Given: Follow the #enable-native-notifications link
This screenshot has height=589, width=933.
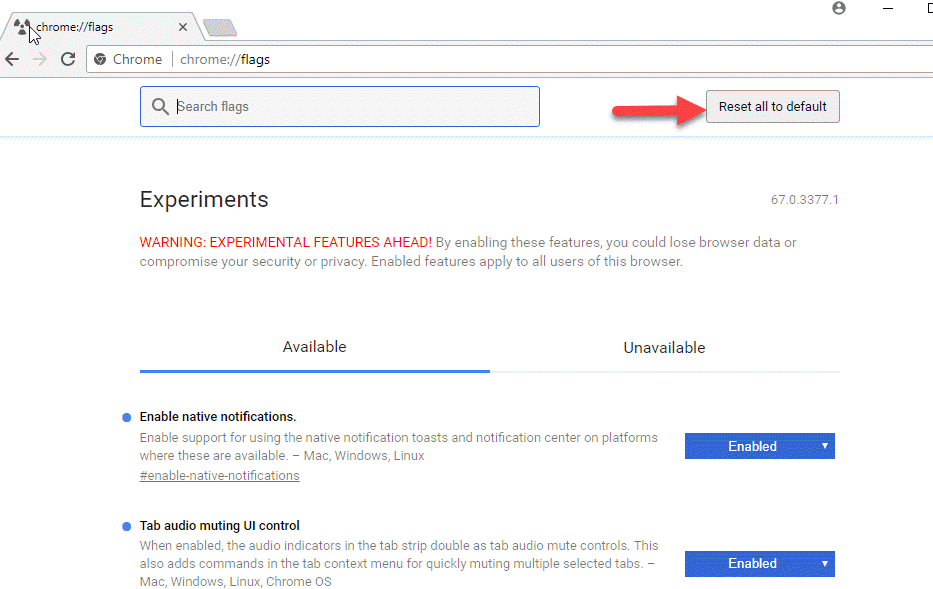Looking at the screenshot, I should [x=220, y=476].
